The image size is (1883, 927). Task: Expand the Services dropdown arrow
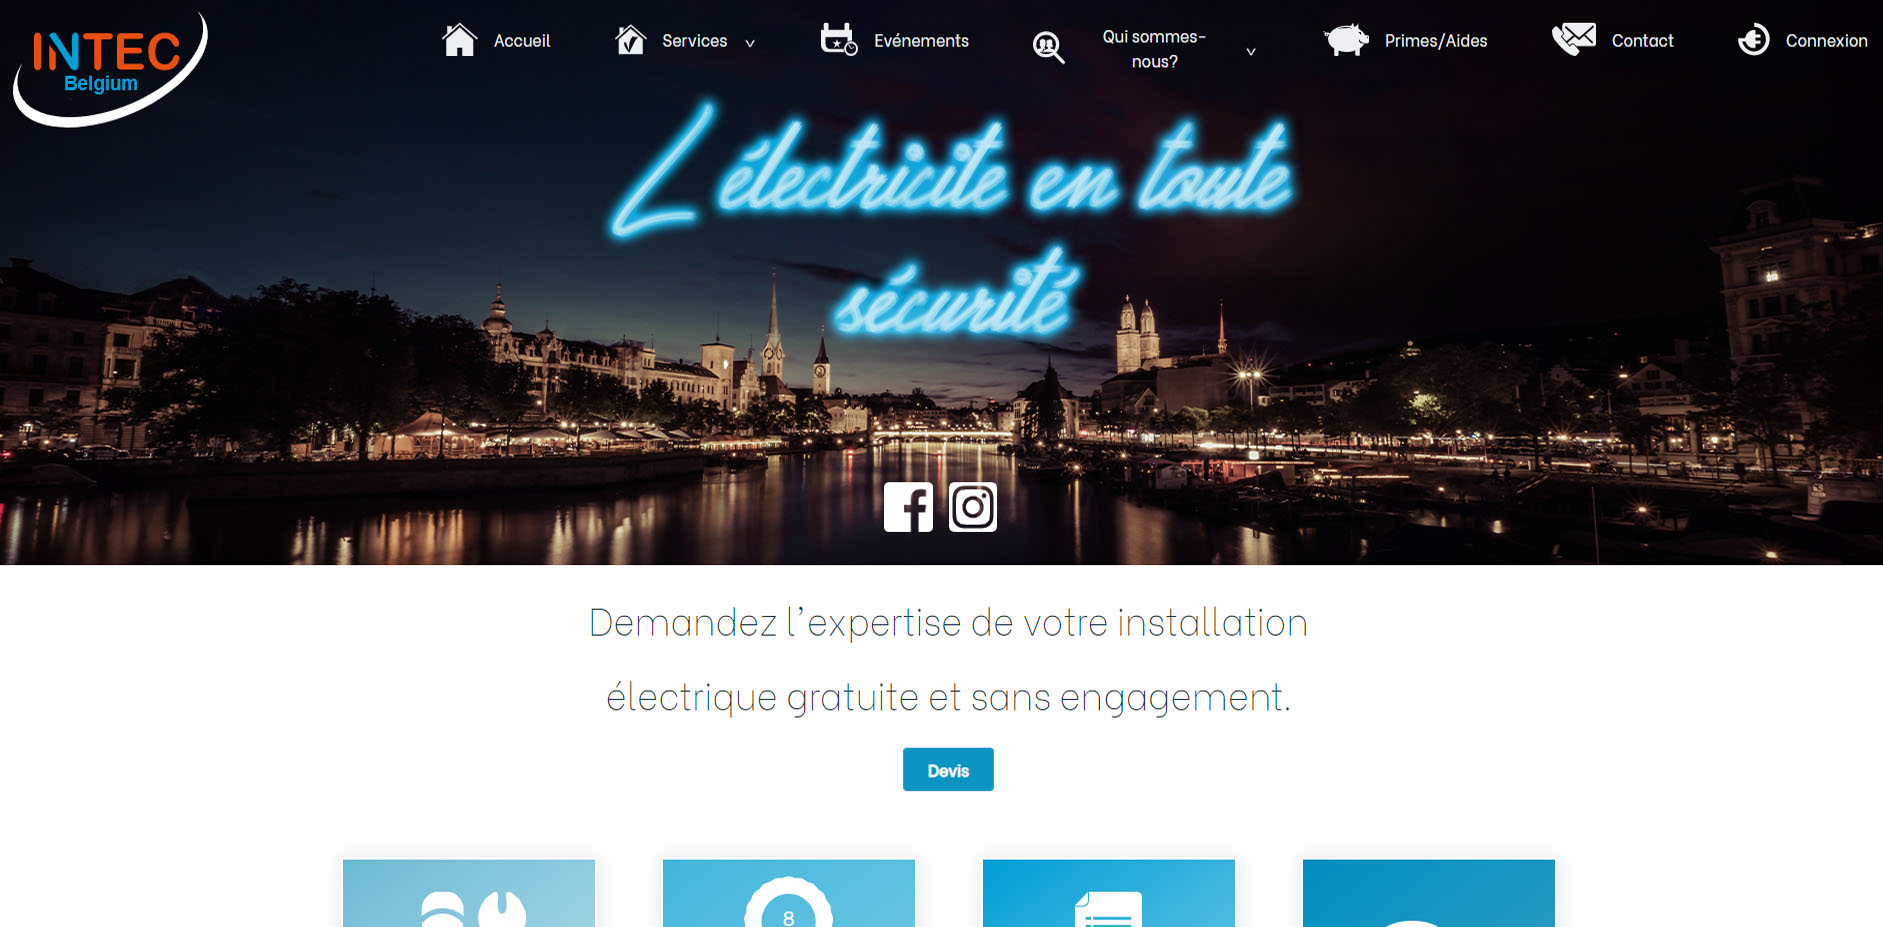tap(750, 43)
